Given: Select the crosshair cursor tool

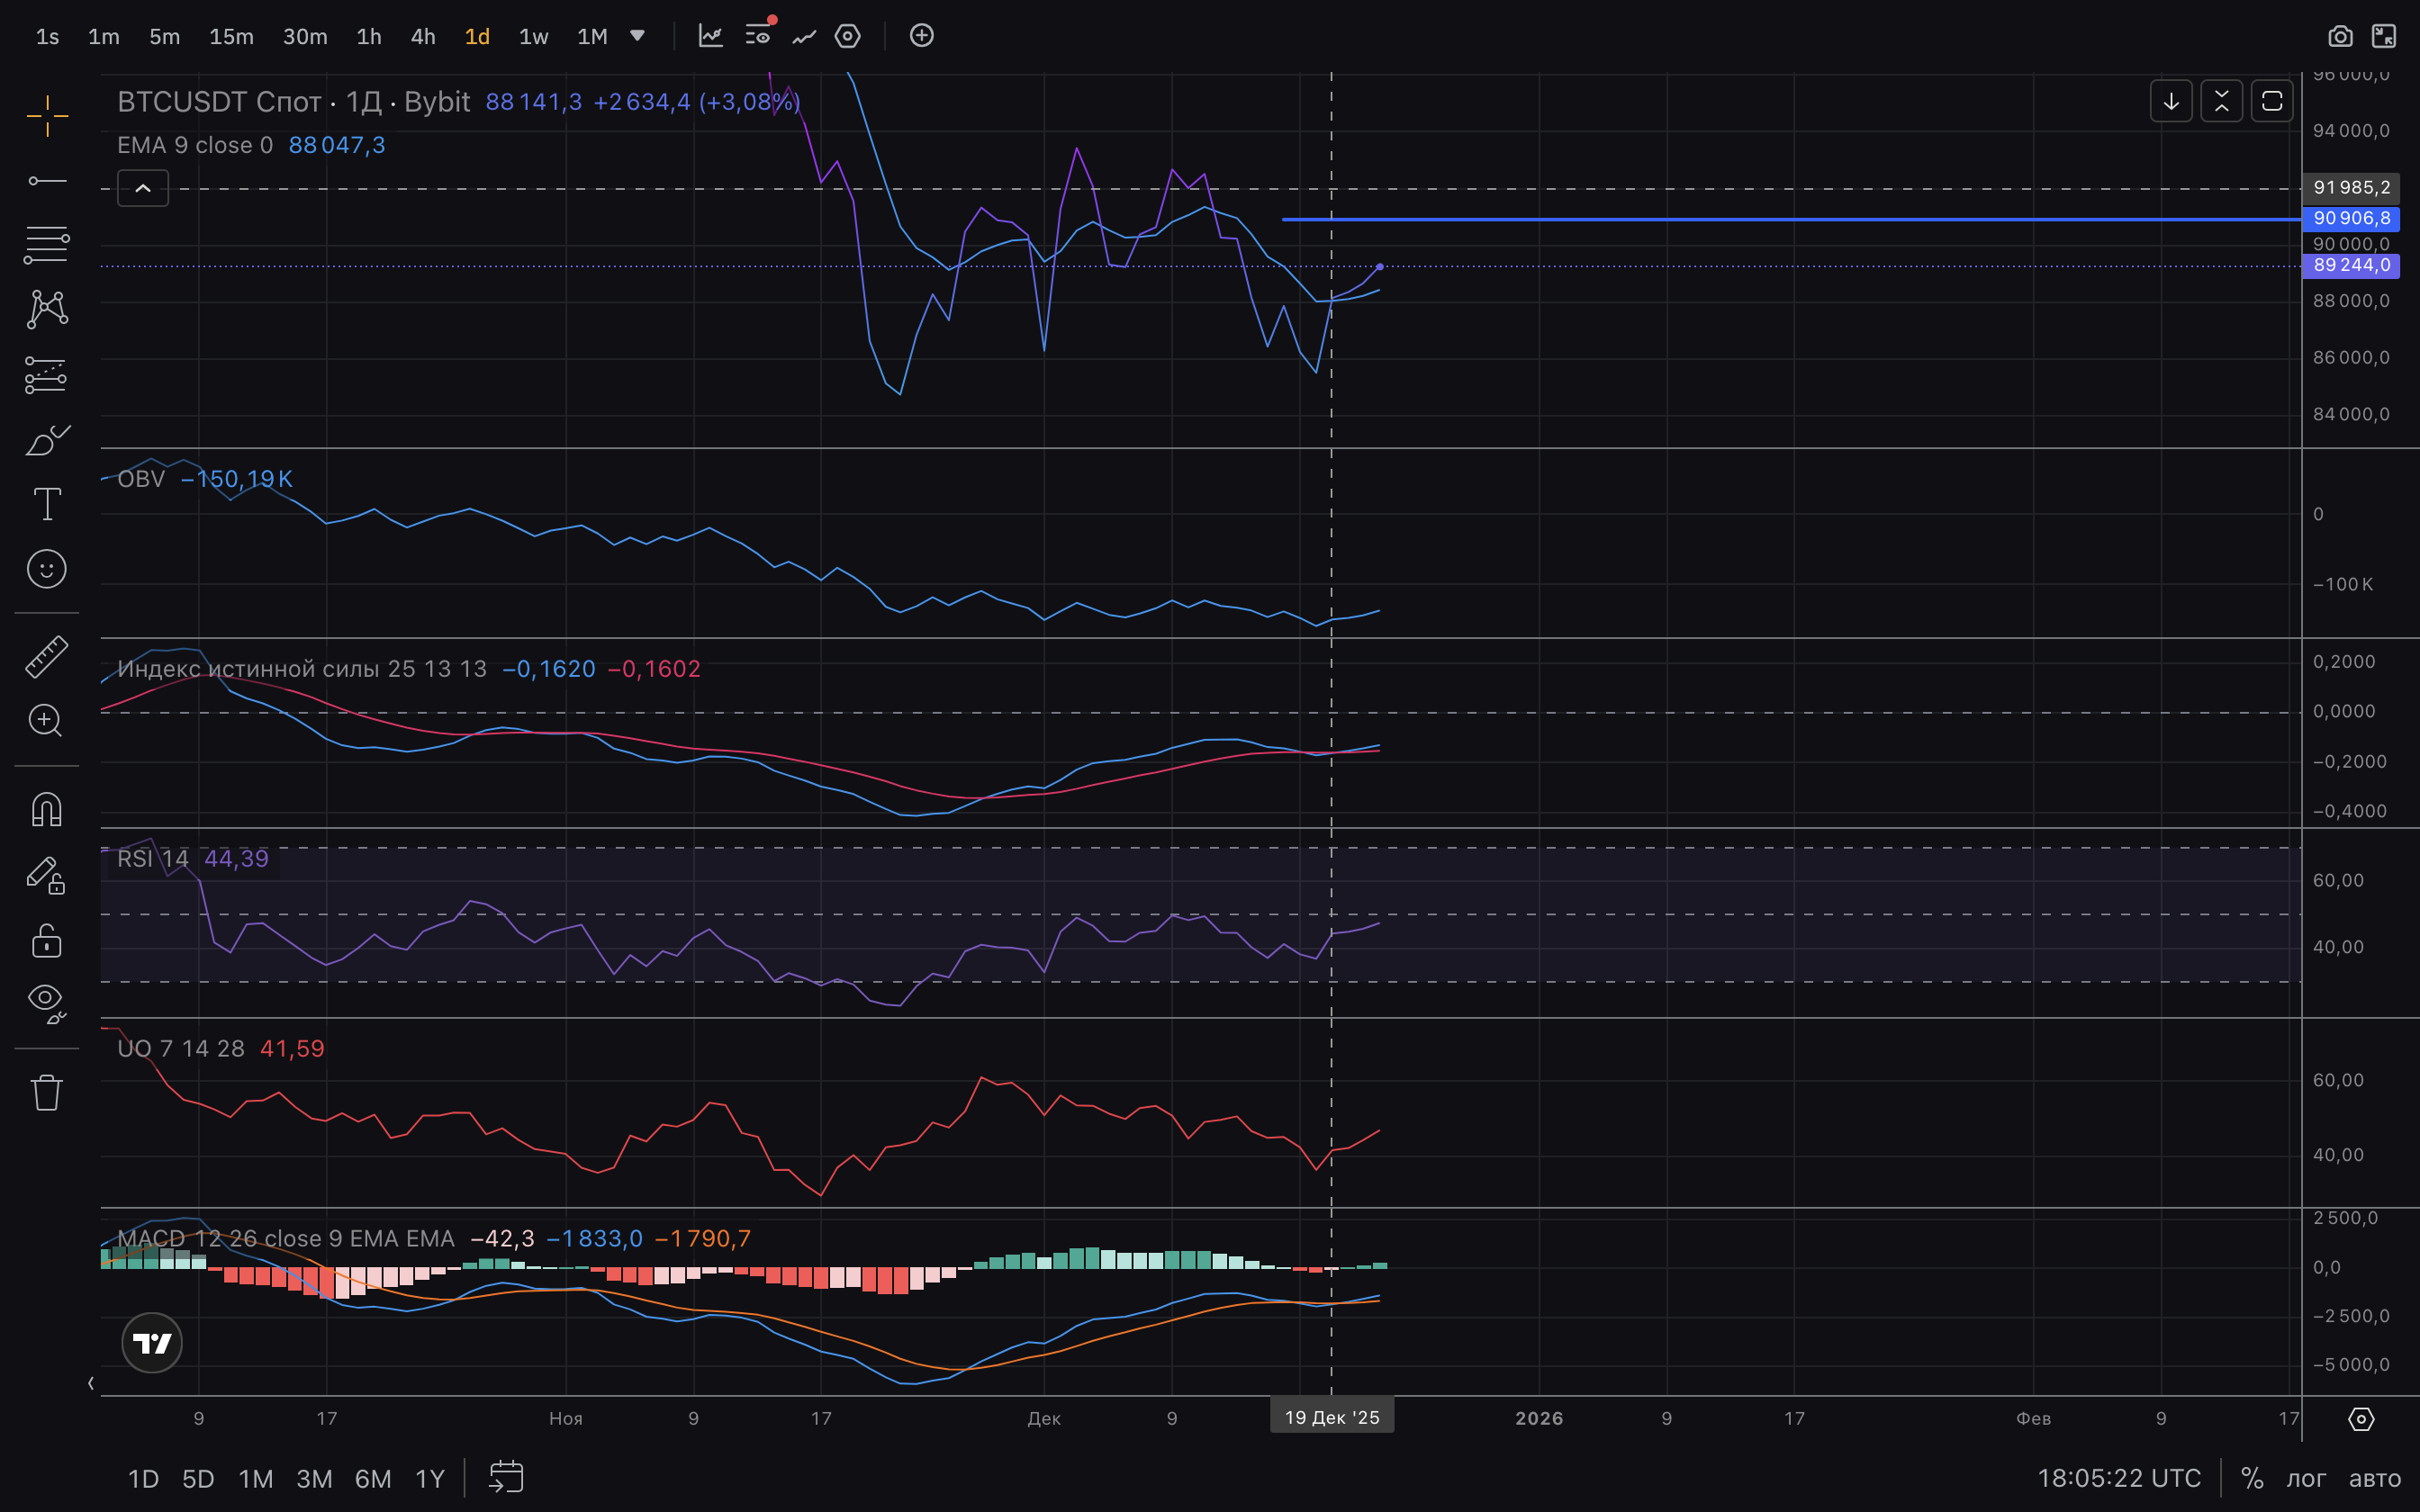Looking at the screenshot, I should [47, 116].
